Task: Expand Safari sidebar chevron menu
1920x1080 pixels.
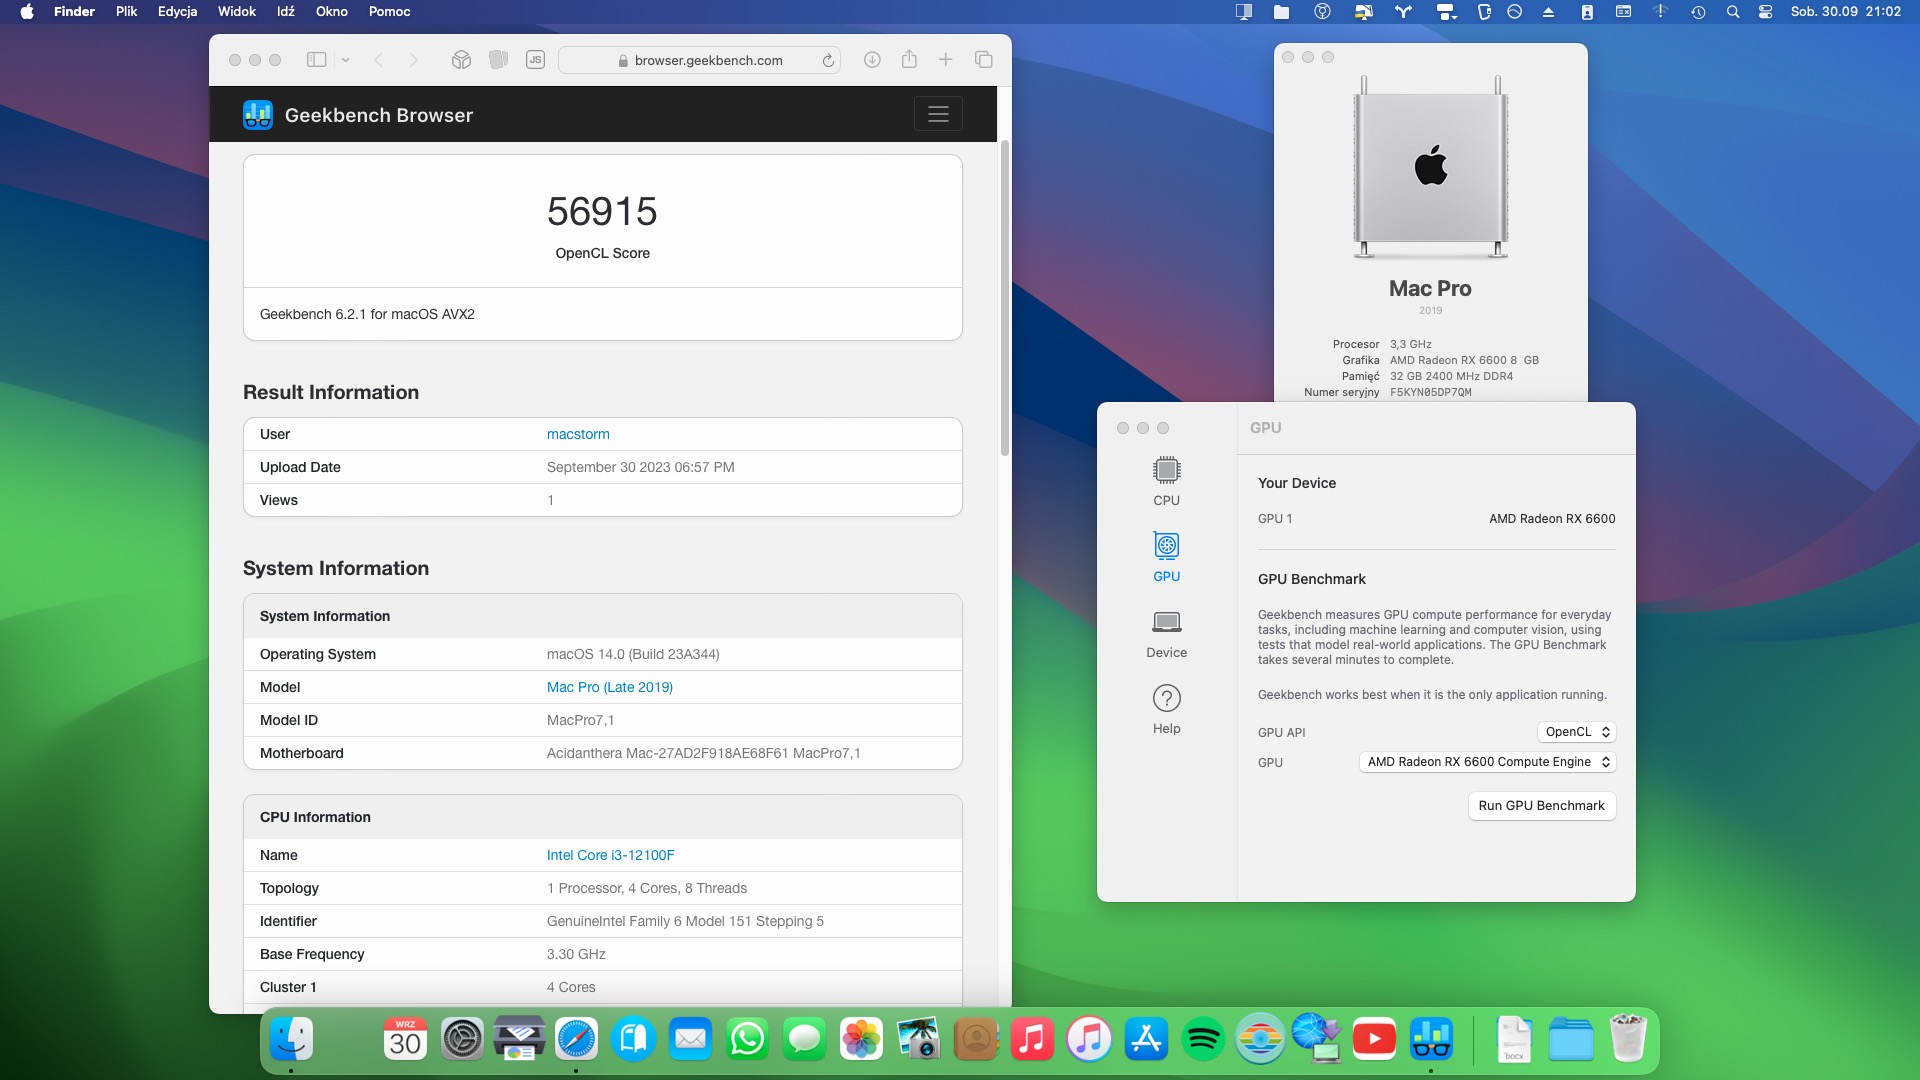Action: (346, 60)
